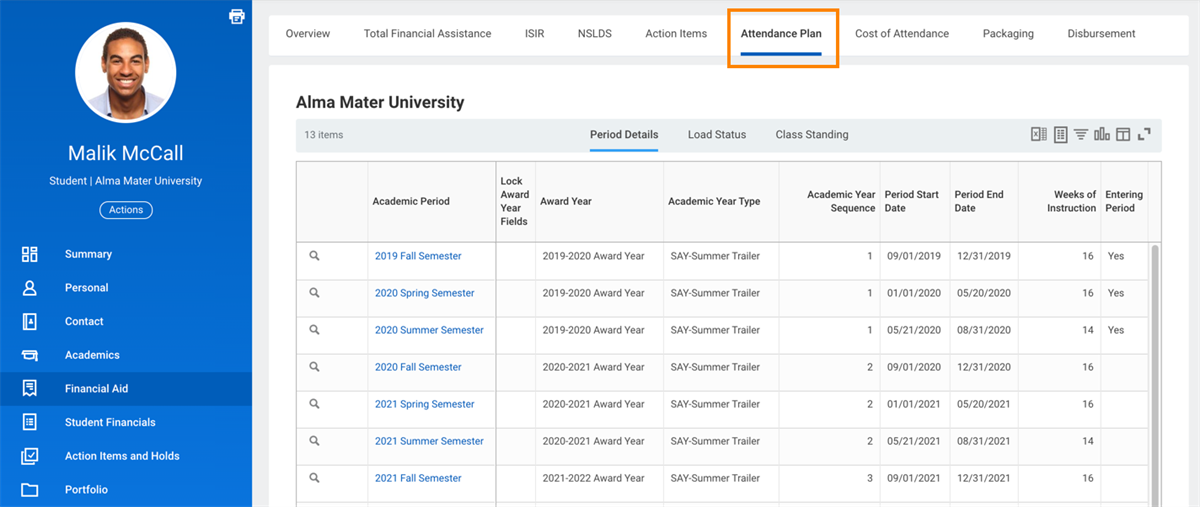Click magnifier icon for 2021 Summer Semester row
Viewport: 1200px width, 507px height.
[x=314, y=441]
